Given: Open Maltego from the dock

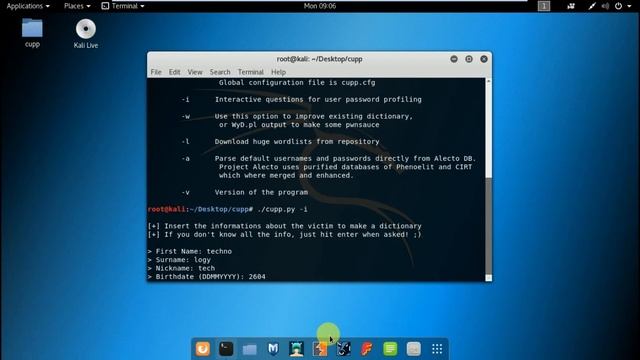Looking at the screenshot, I should tap(343, 349).
